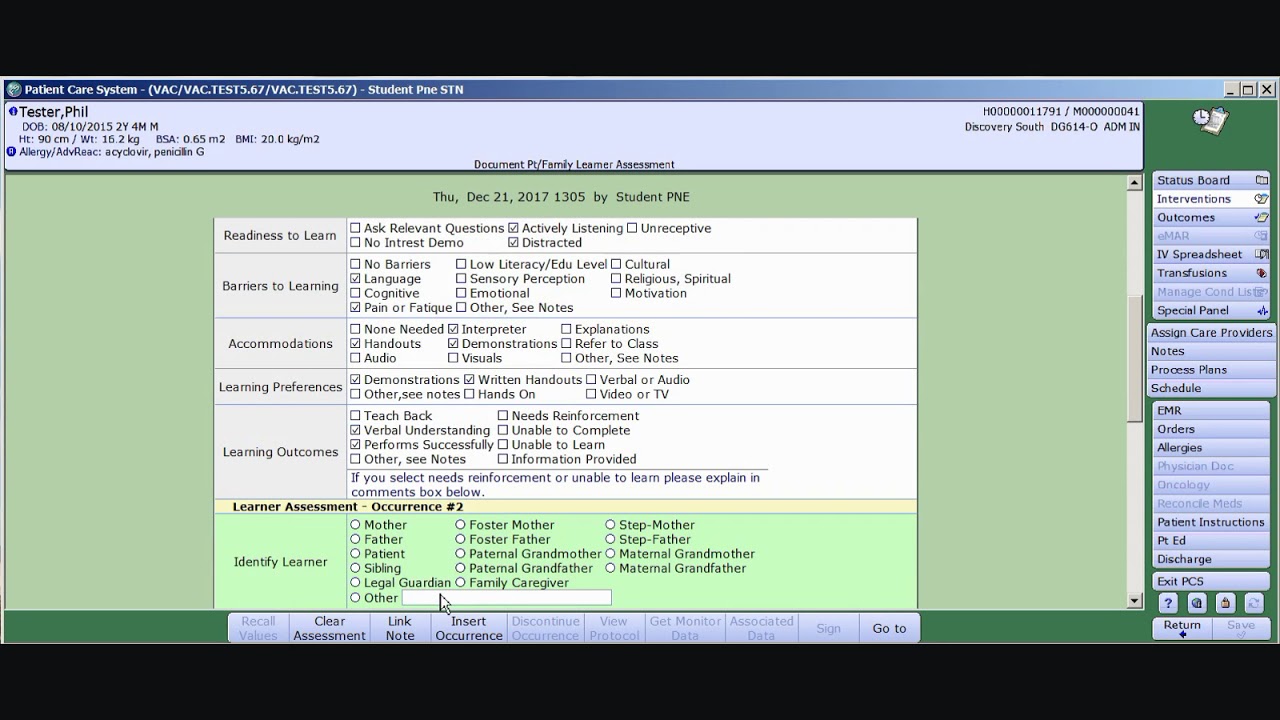Open Transfusions panel
The width and height of the screenshot is (1280, 720).
click(1211, 273)
